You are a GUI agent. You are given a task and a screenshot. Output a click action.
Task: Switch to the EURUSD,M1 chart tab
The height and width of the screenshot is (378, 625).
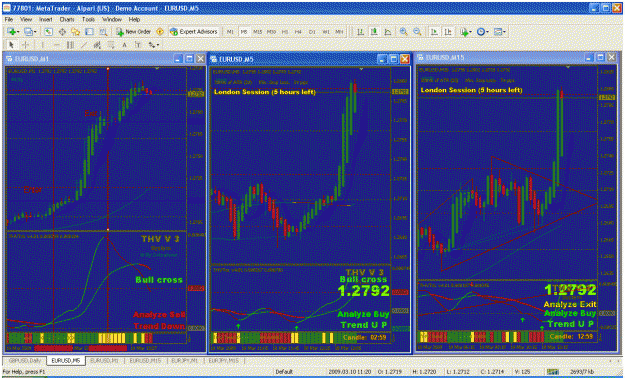tap(104, 360)
